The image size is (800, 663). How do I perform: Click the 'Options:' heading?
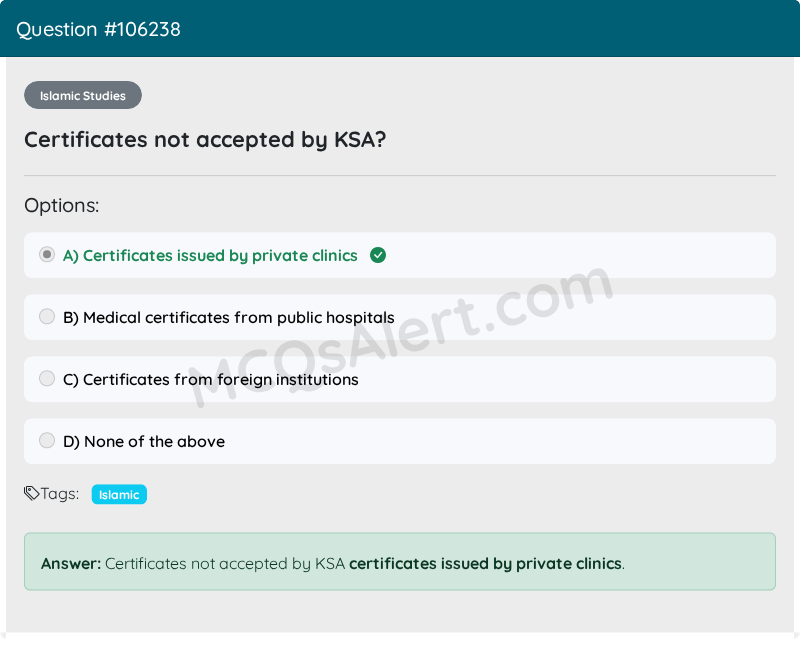62,206
